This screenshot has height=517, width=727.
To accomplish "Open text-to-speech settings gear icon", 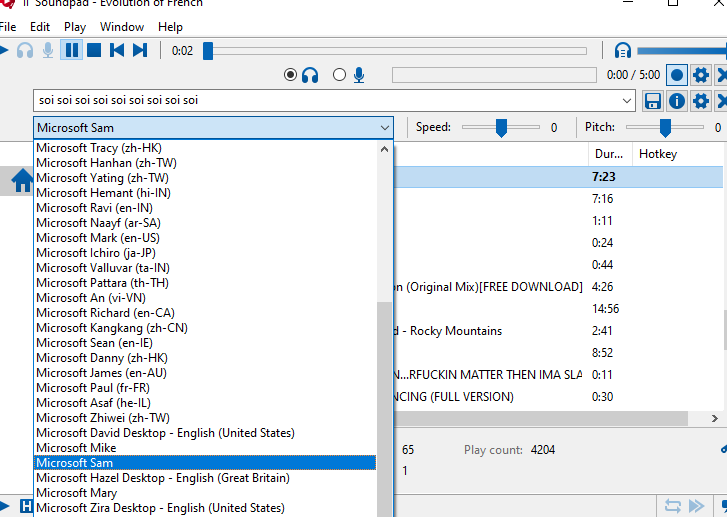I will click(x=701, y=101).
